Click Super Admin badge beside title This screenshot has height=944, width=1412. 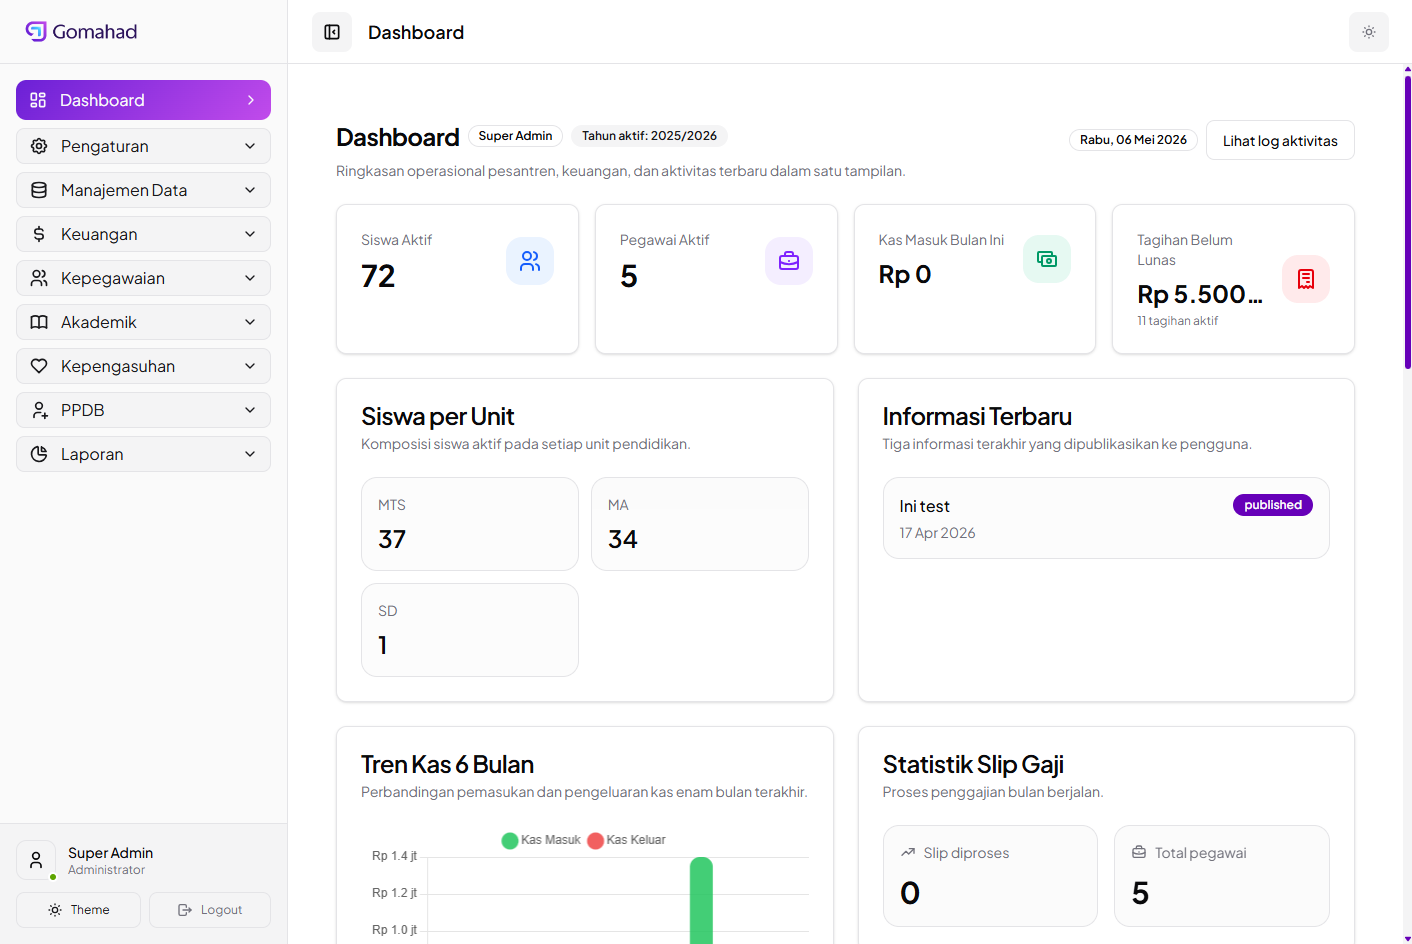[515, 136]
